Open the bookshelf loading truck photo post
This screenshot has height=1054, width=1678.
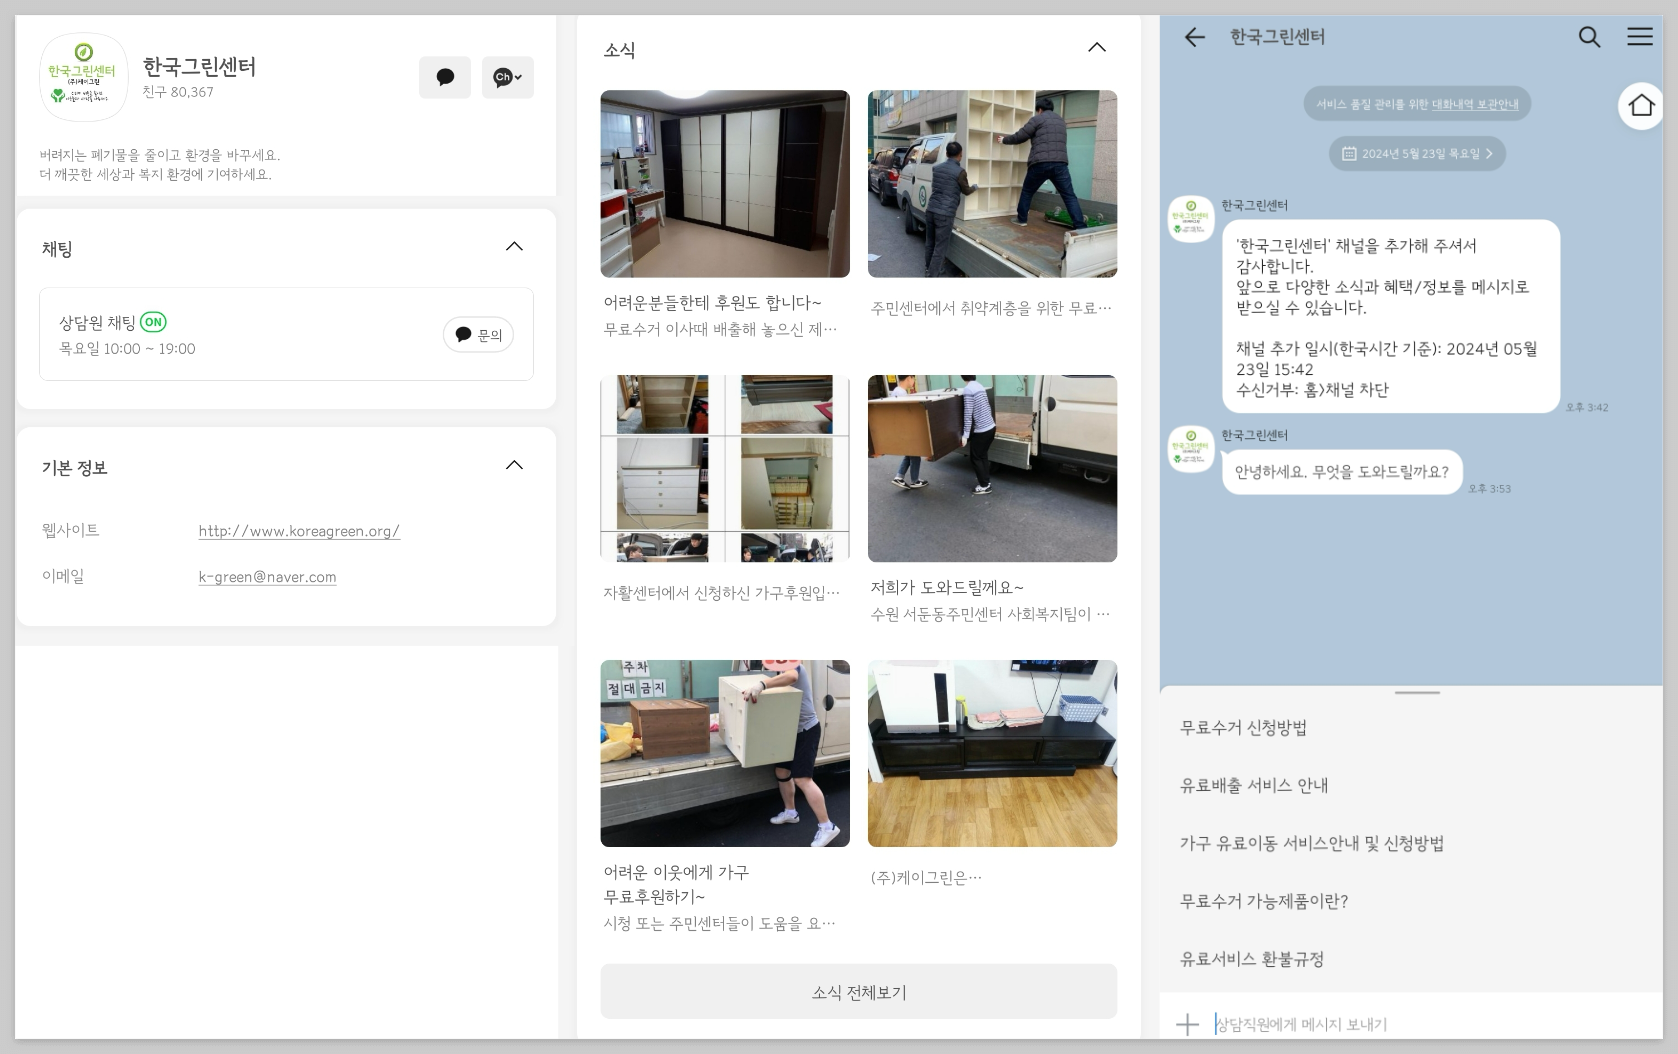pyautogui.click(x=992, y=184)
